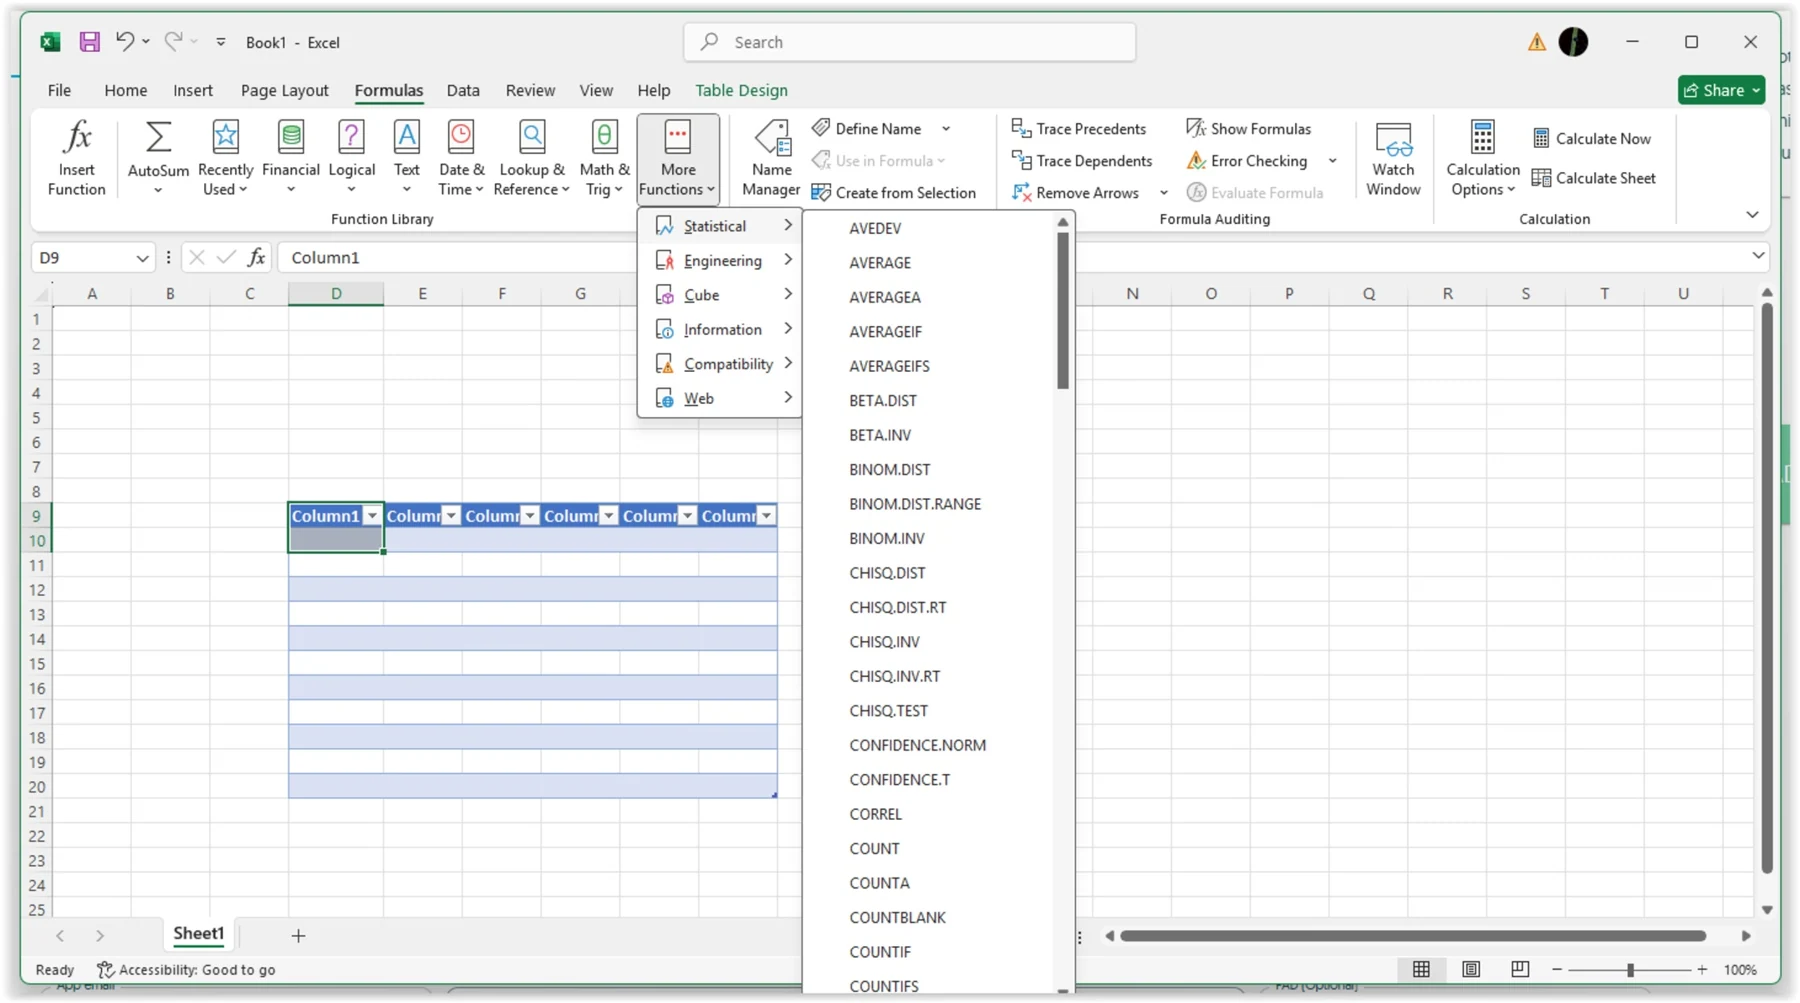The image size is (1800, 1003).
Task: Open Date & Time functions
Action: point(460,158)
